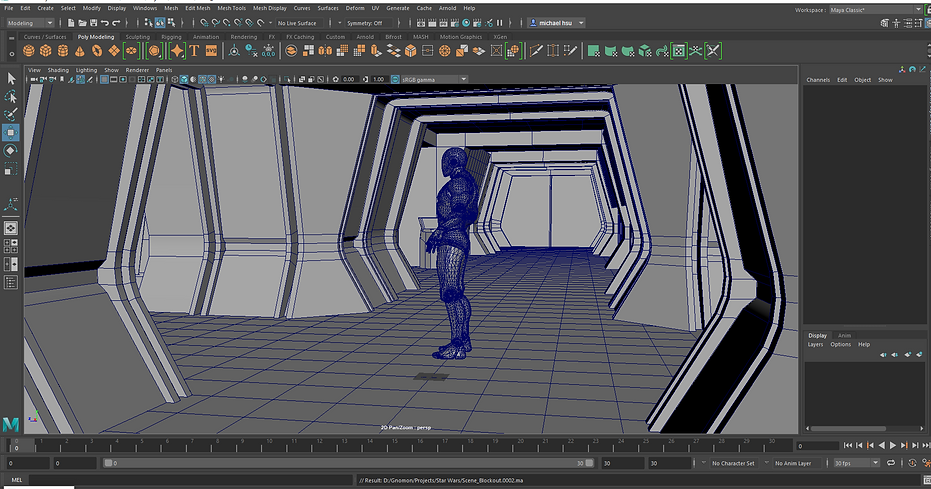Image resolution: width=931 pixels, height=489 pixels.
Task: Toggle view color management icon
Action: pyautogui.click(x=395, y=79)
